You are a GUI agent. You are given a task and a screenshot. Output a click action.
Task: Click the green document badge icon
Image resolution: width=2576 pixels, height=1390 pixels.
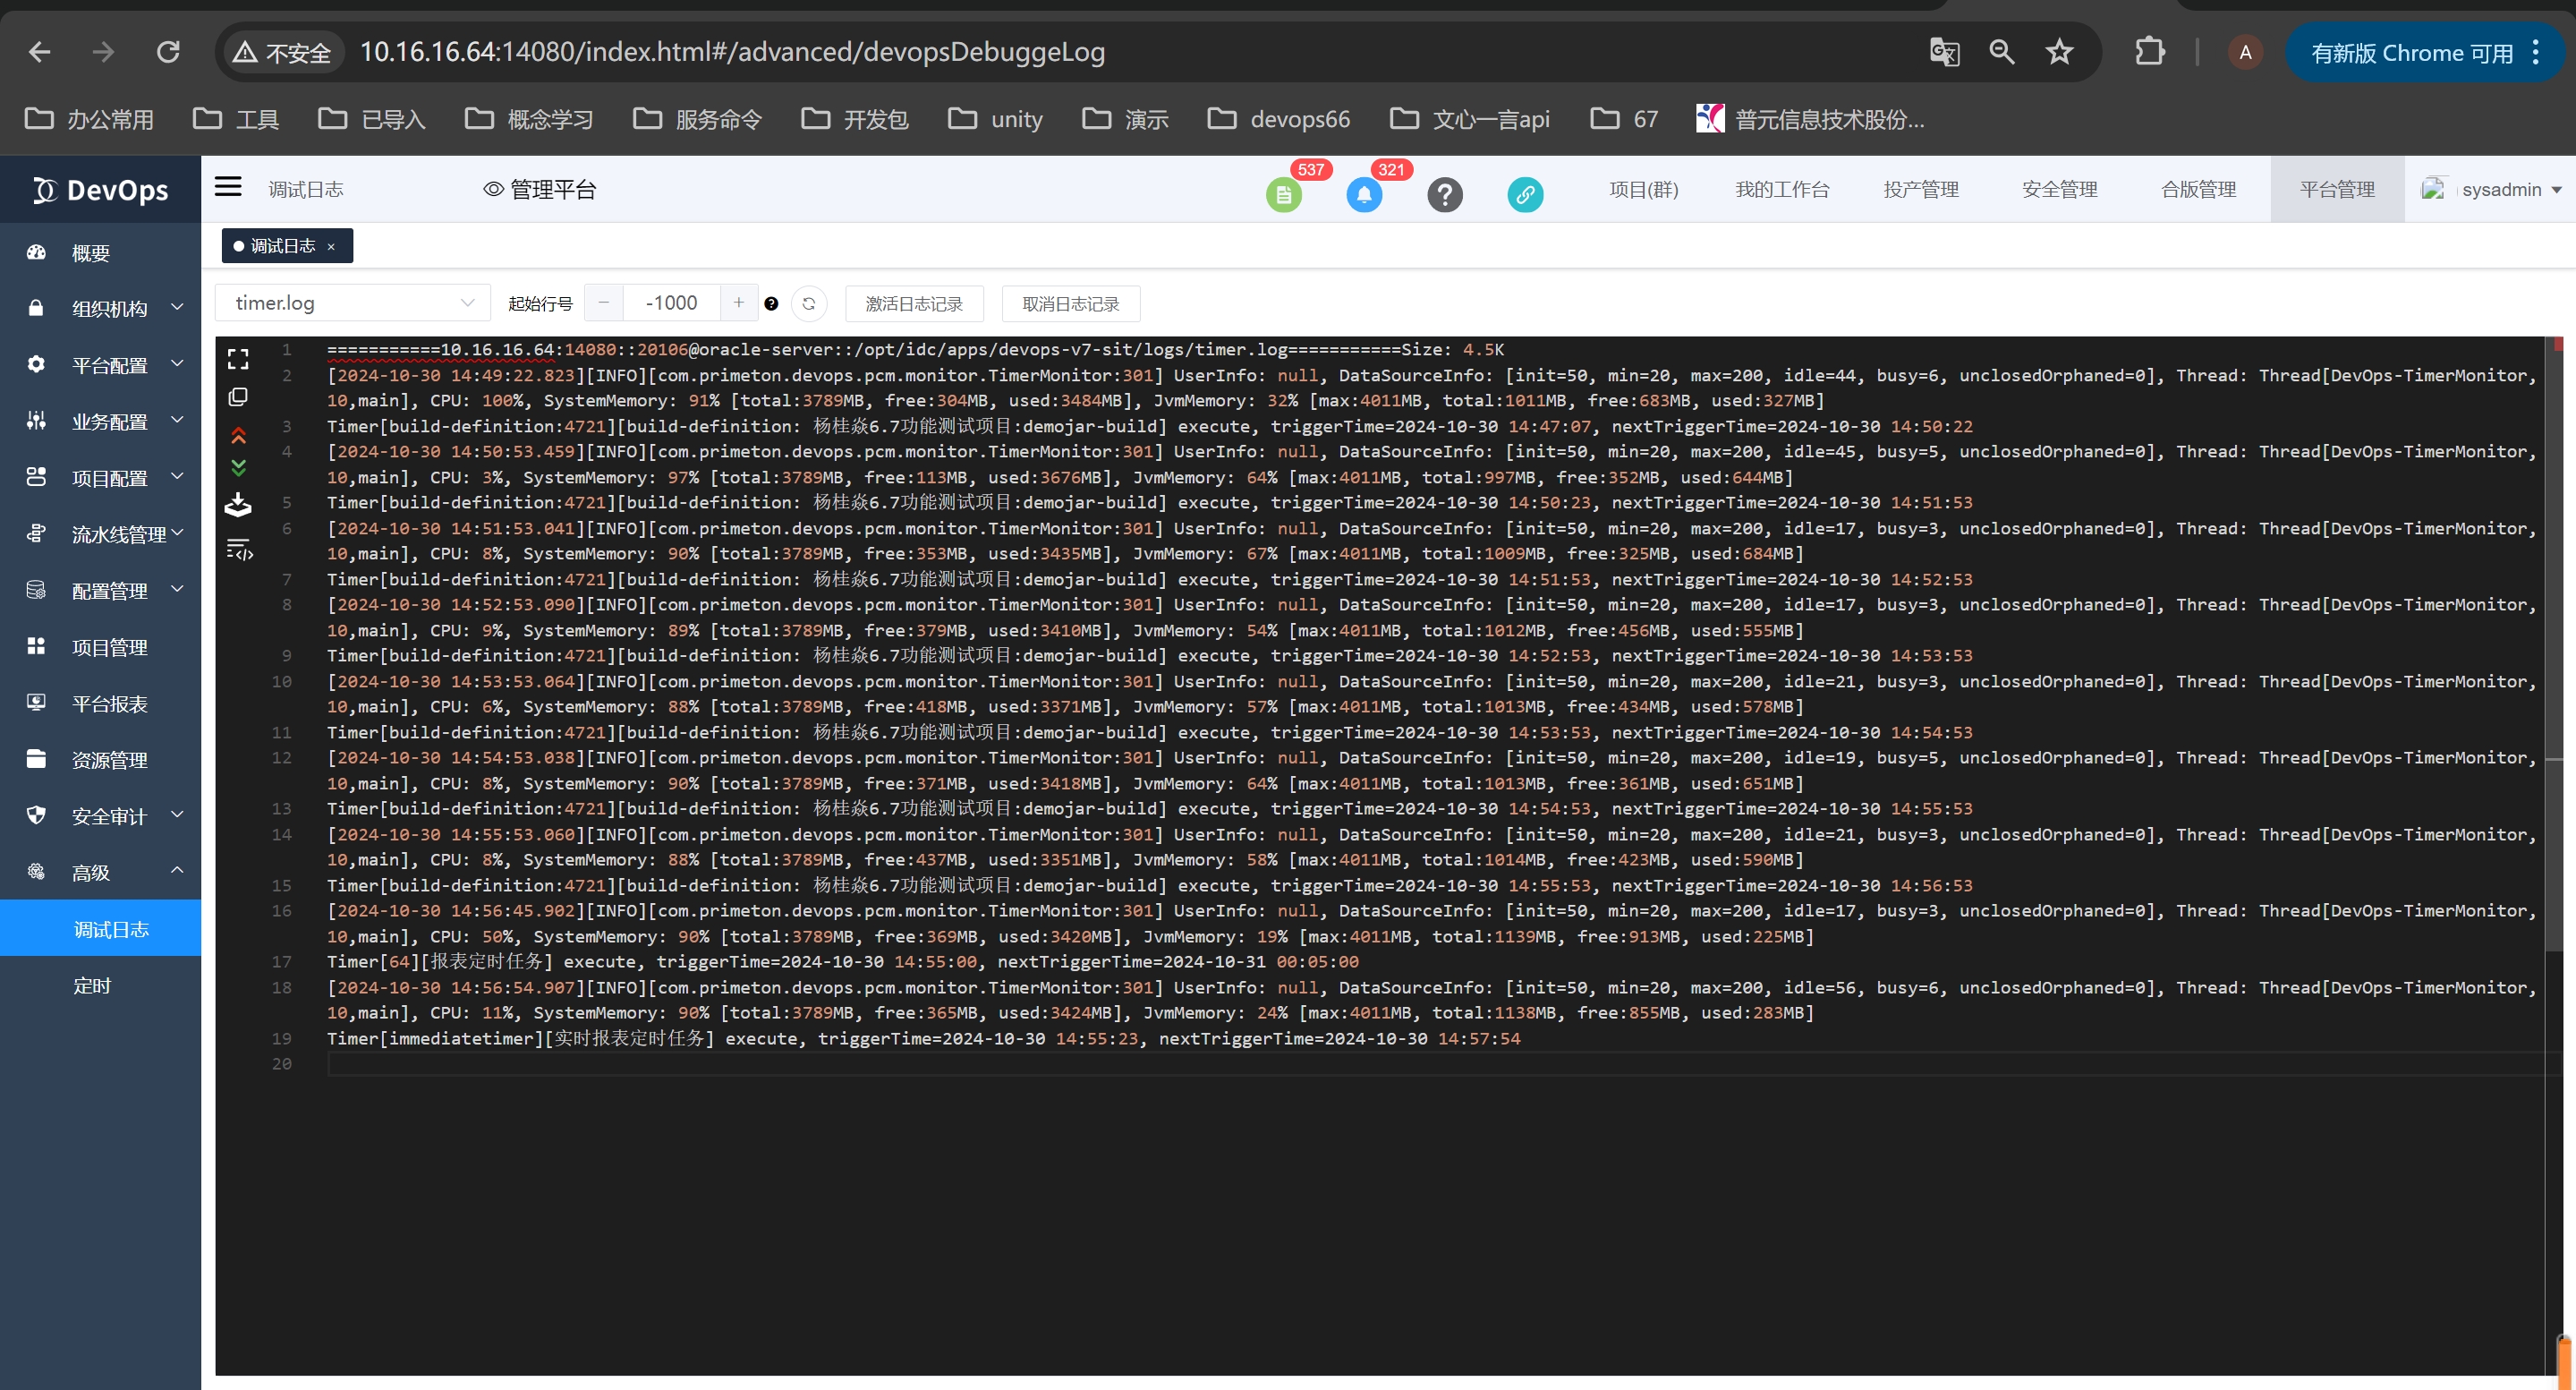1284,193
